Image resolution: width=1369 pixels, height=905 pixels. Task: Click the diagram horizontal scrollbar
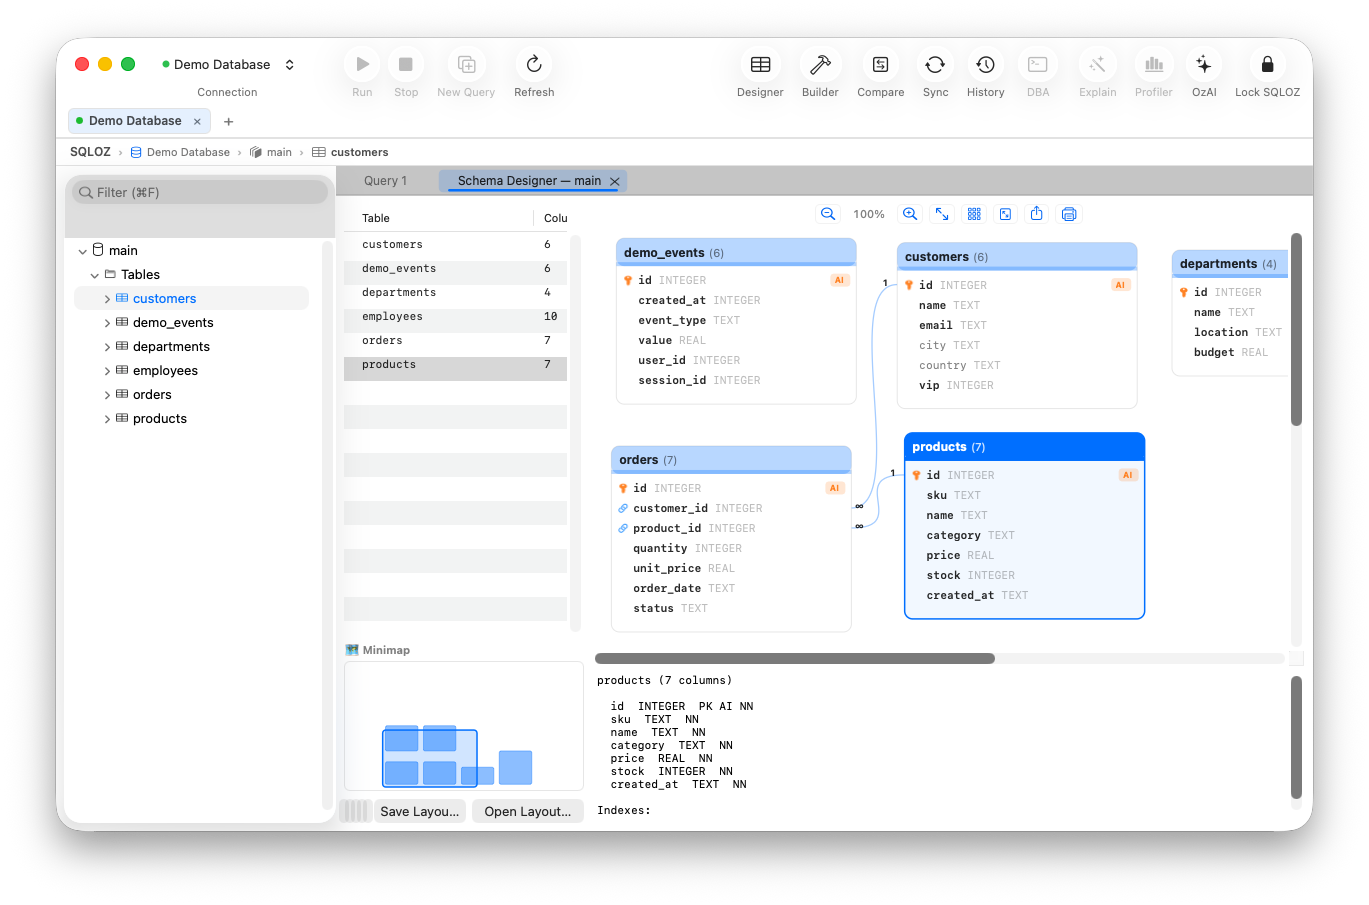point(795,658)
